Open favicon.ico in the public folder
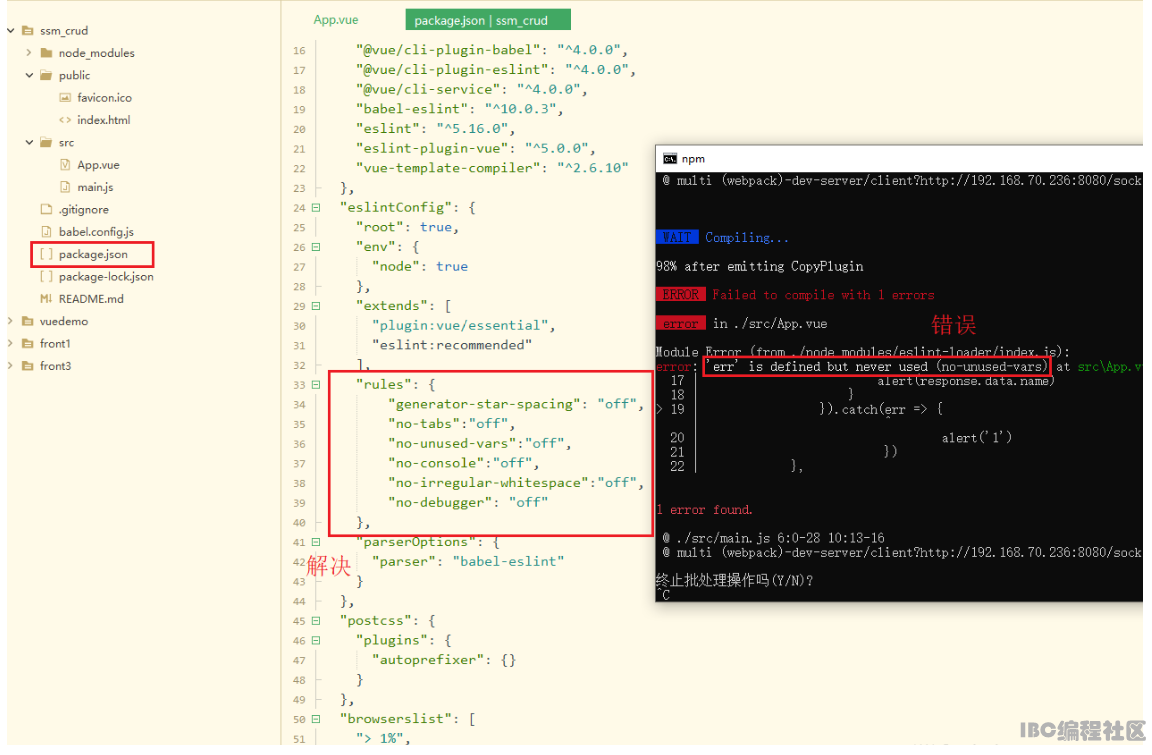The image size is (1152, 755). tap(104, 98)
